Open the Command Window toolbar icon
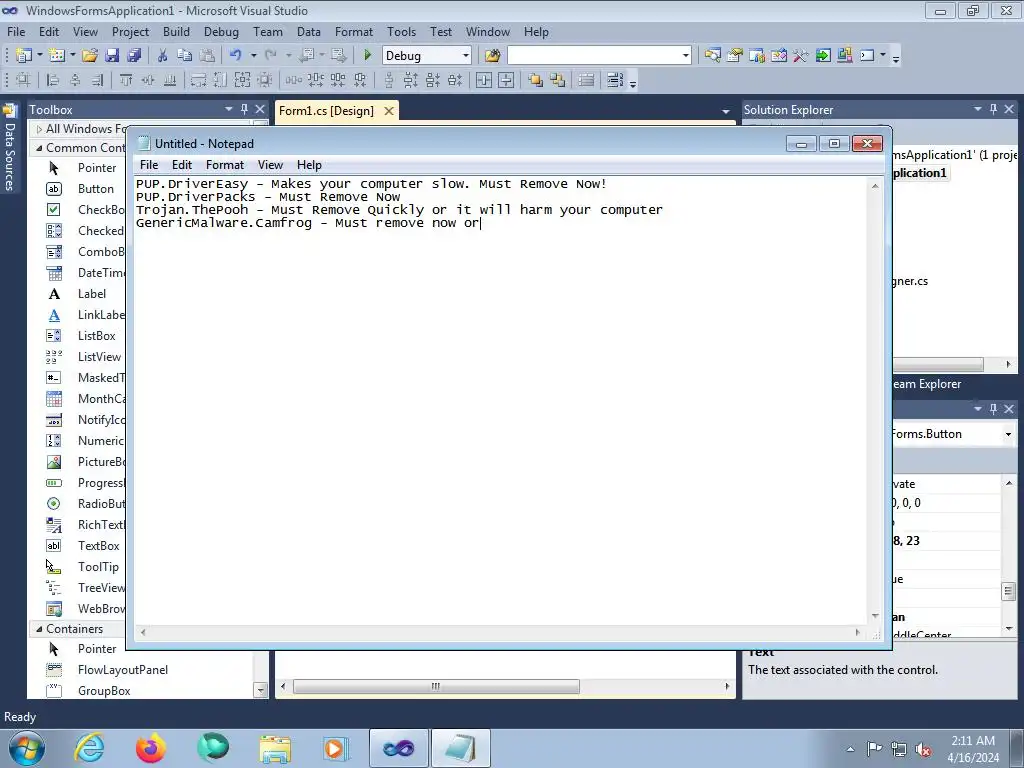 [x=867, y=56]
